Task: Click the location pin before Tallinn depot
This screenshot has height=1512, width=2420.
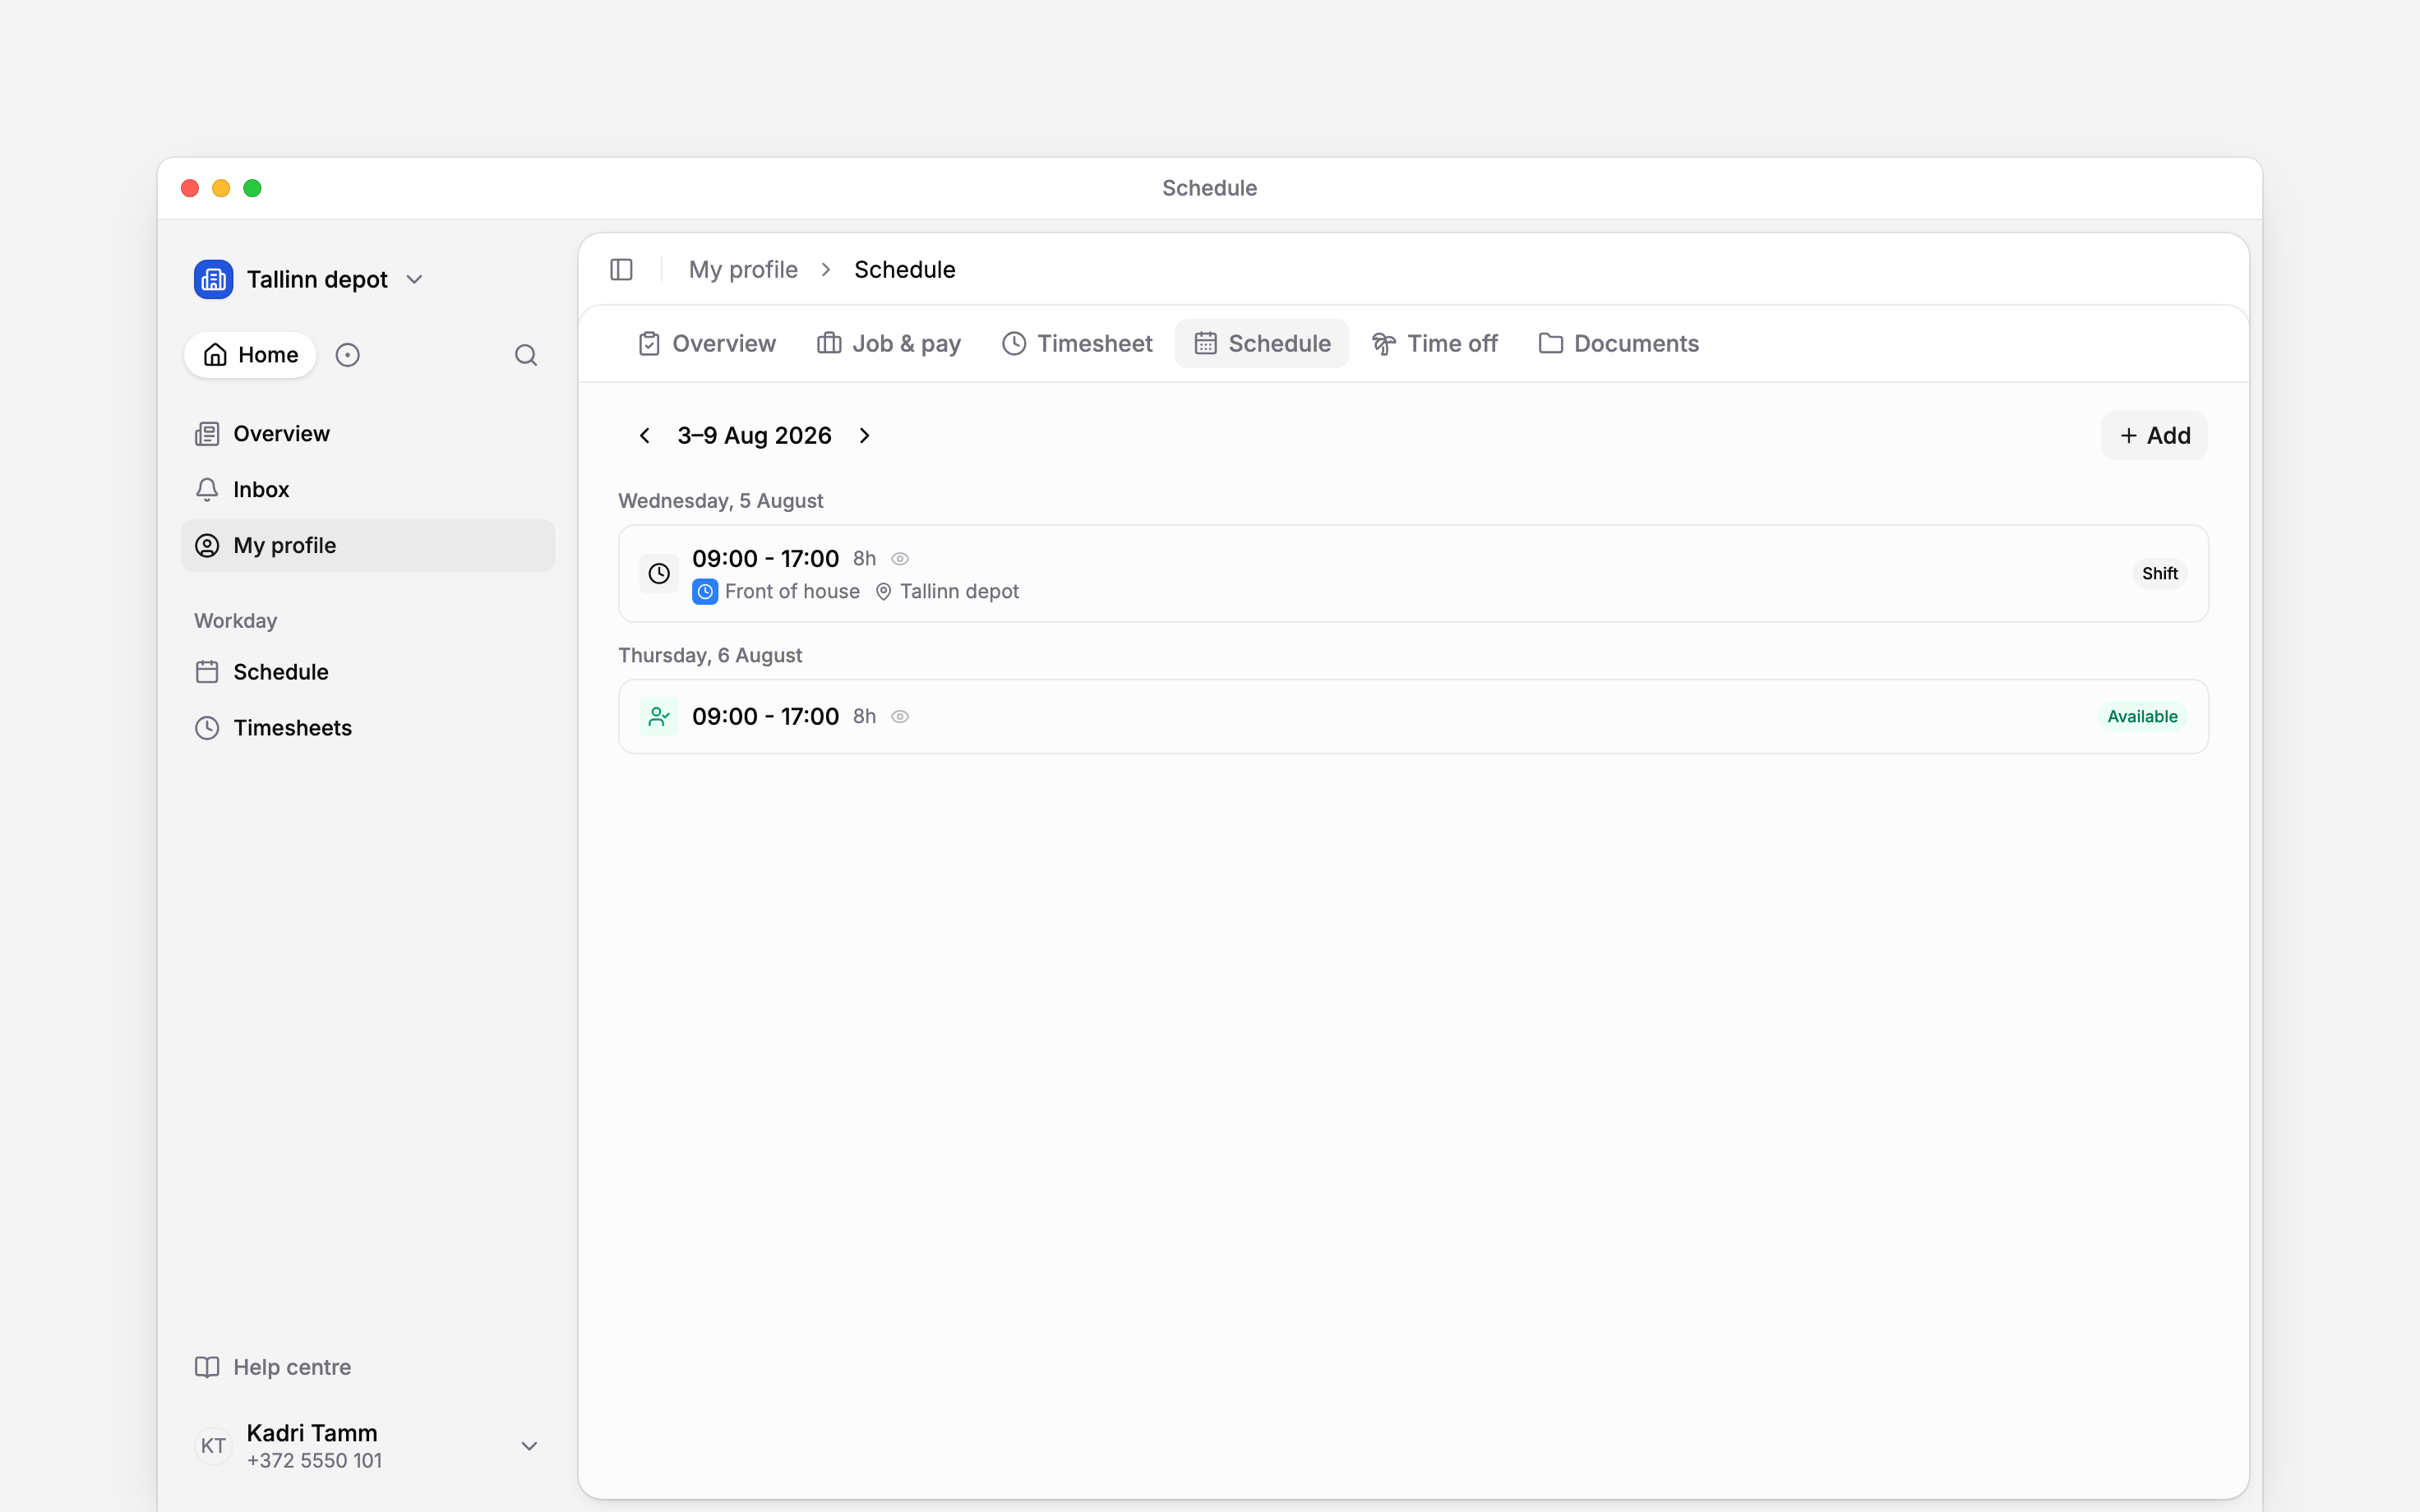Action: pyautogui.click(x=884, y=592)
